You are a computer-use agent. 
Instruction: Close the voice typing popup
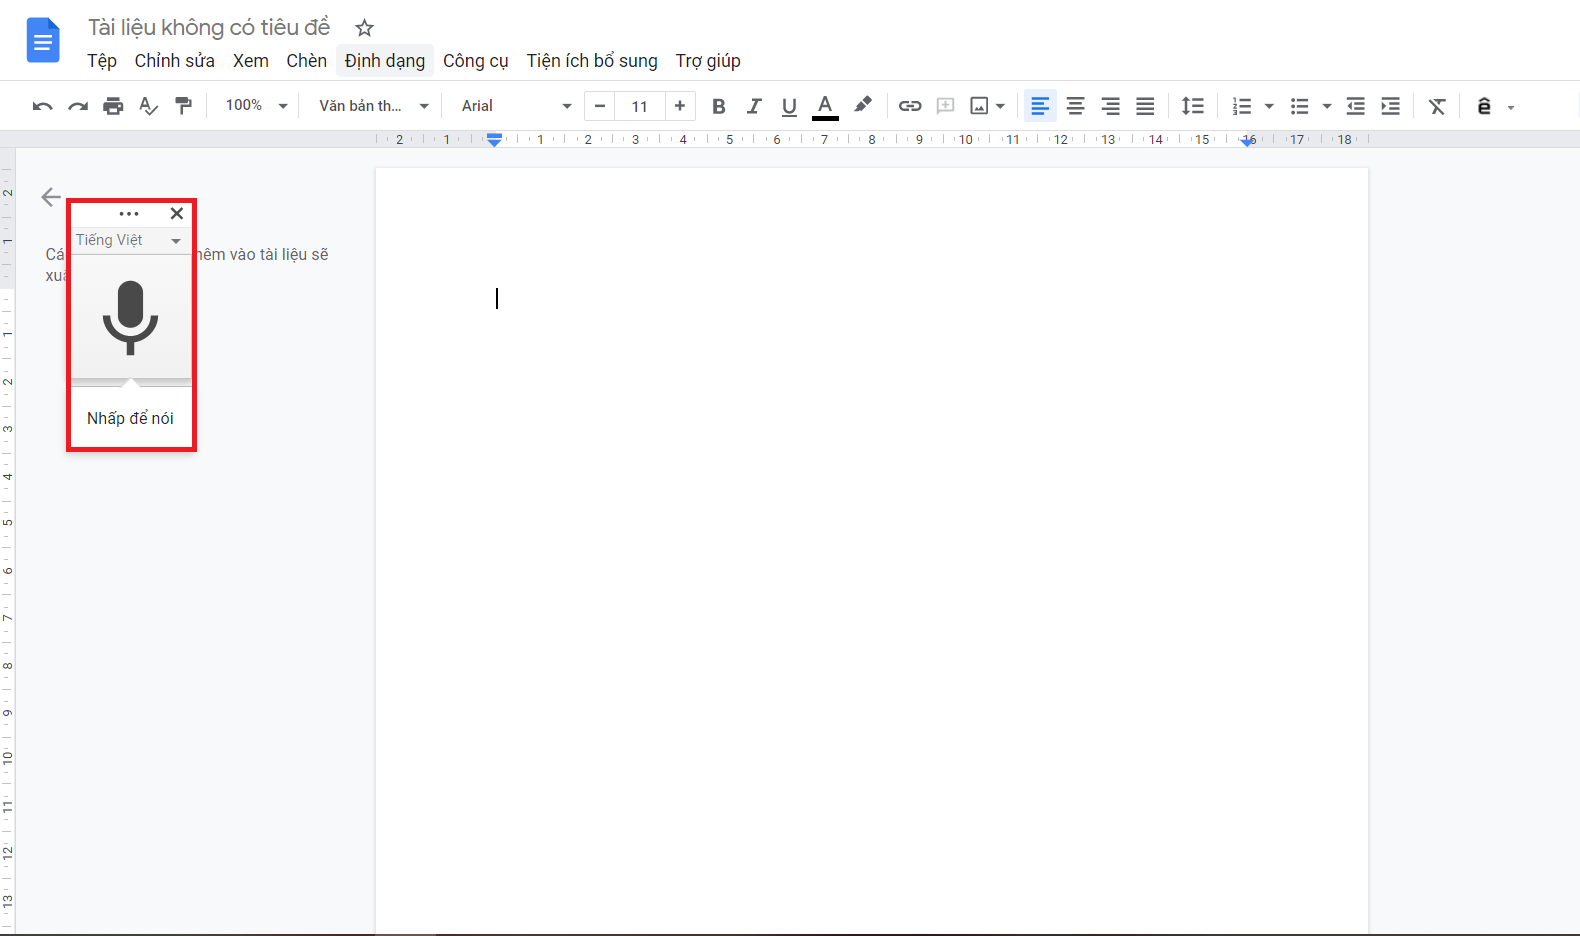[177, 213]
